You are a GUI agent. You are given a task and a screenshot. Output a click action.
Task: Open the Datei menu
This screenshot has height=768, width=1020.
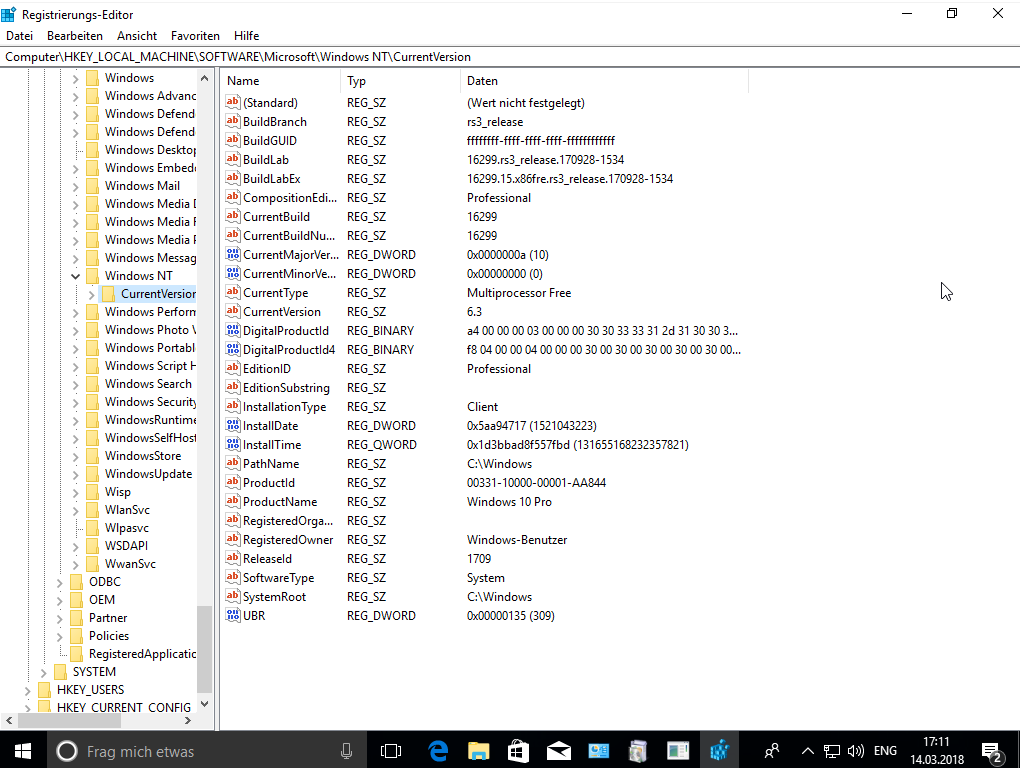20,36
